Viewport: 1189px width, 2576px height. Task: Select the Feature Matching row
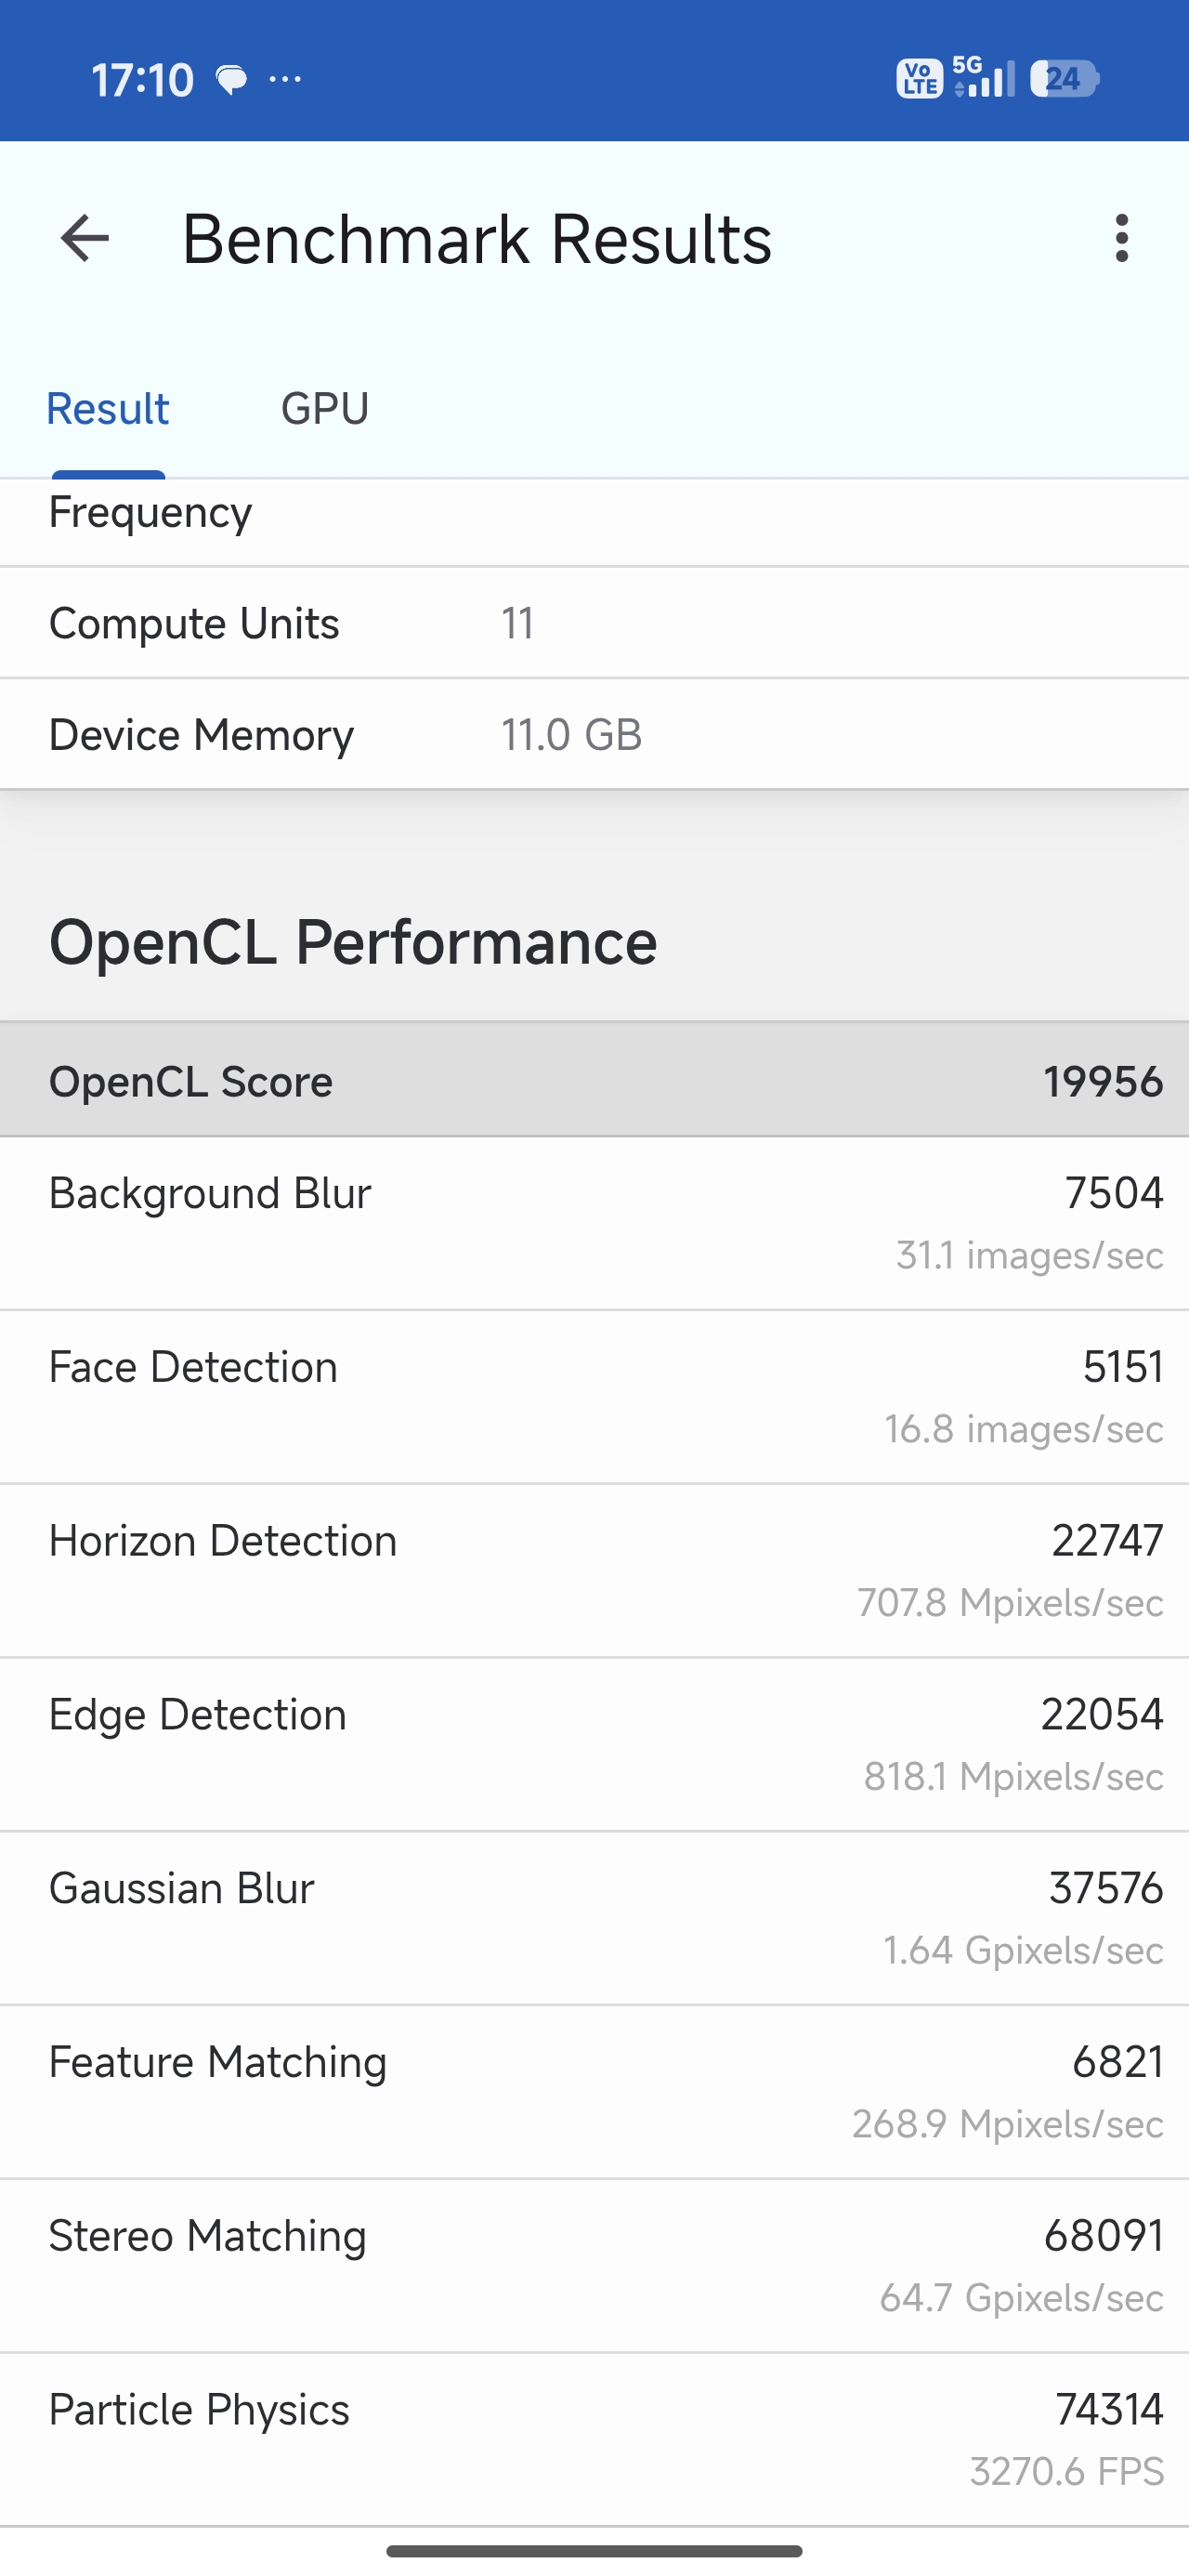pyautogui.click(x=594, y=2091)
